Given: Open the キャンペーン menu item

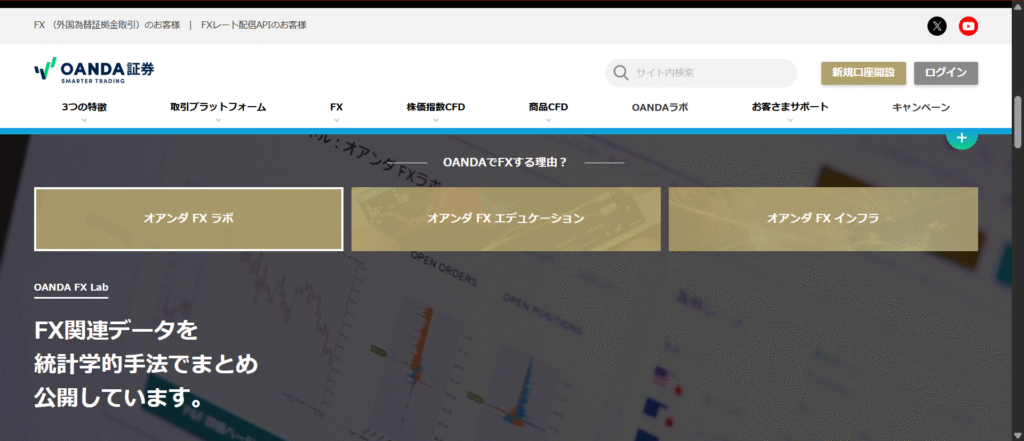Looking at the screenshot, I should pyautogui.click(x=921, y=107).
